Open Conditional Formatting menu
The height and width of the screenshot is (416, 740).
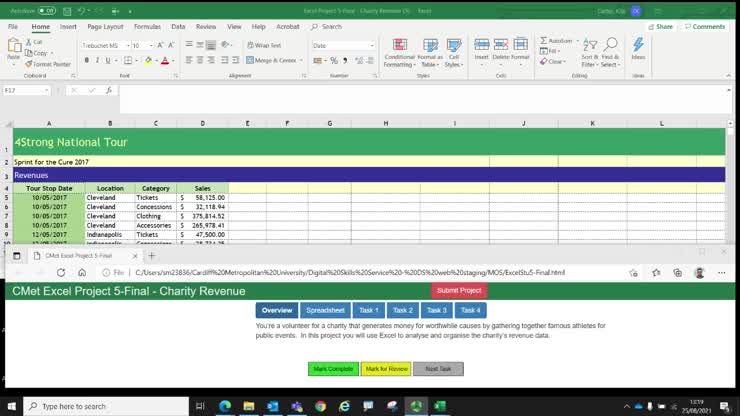pos(400,53)
